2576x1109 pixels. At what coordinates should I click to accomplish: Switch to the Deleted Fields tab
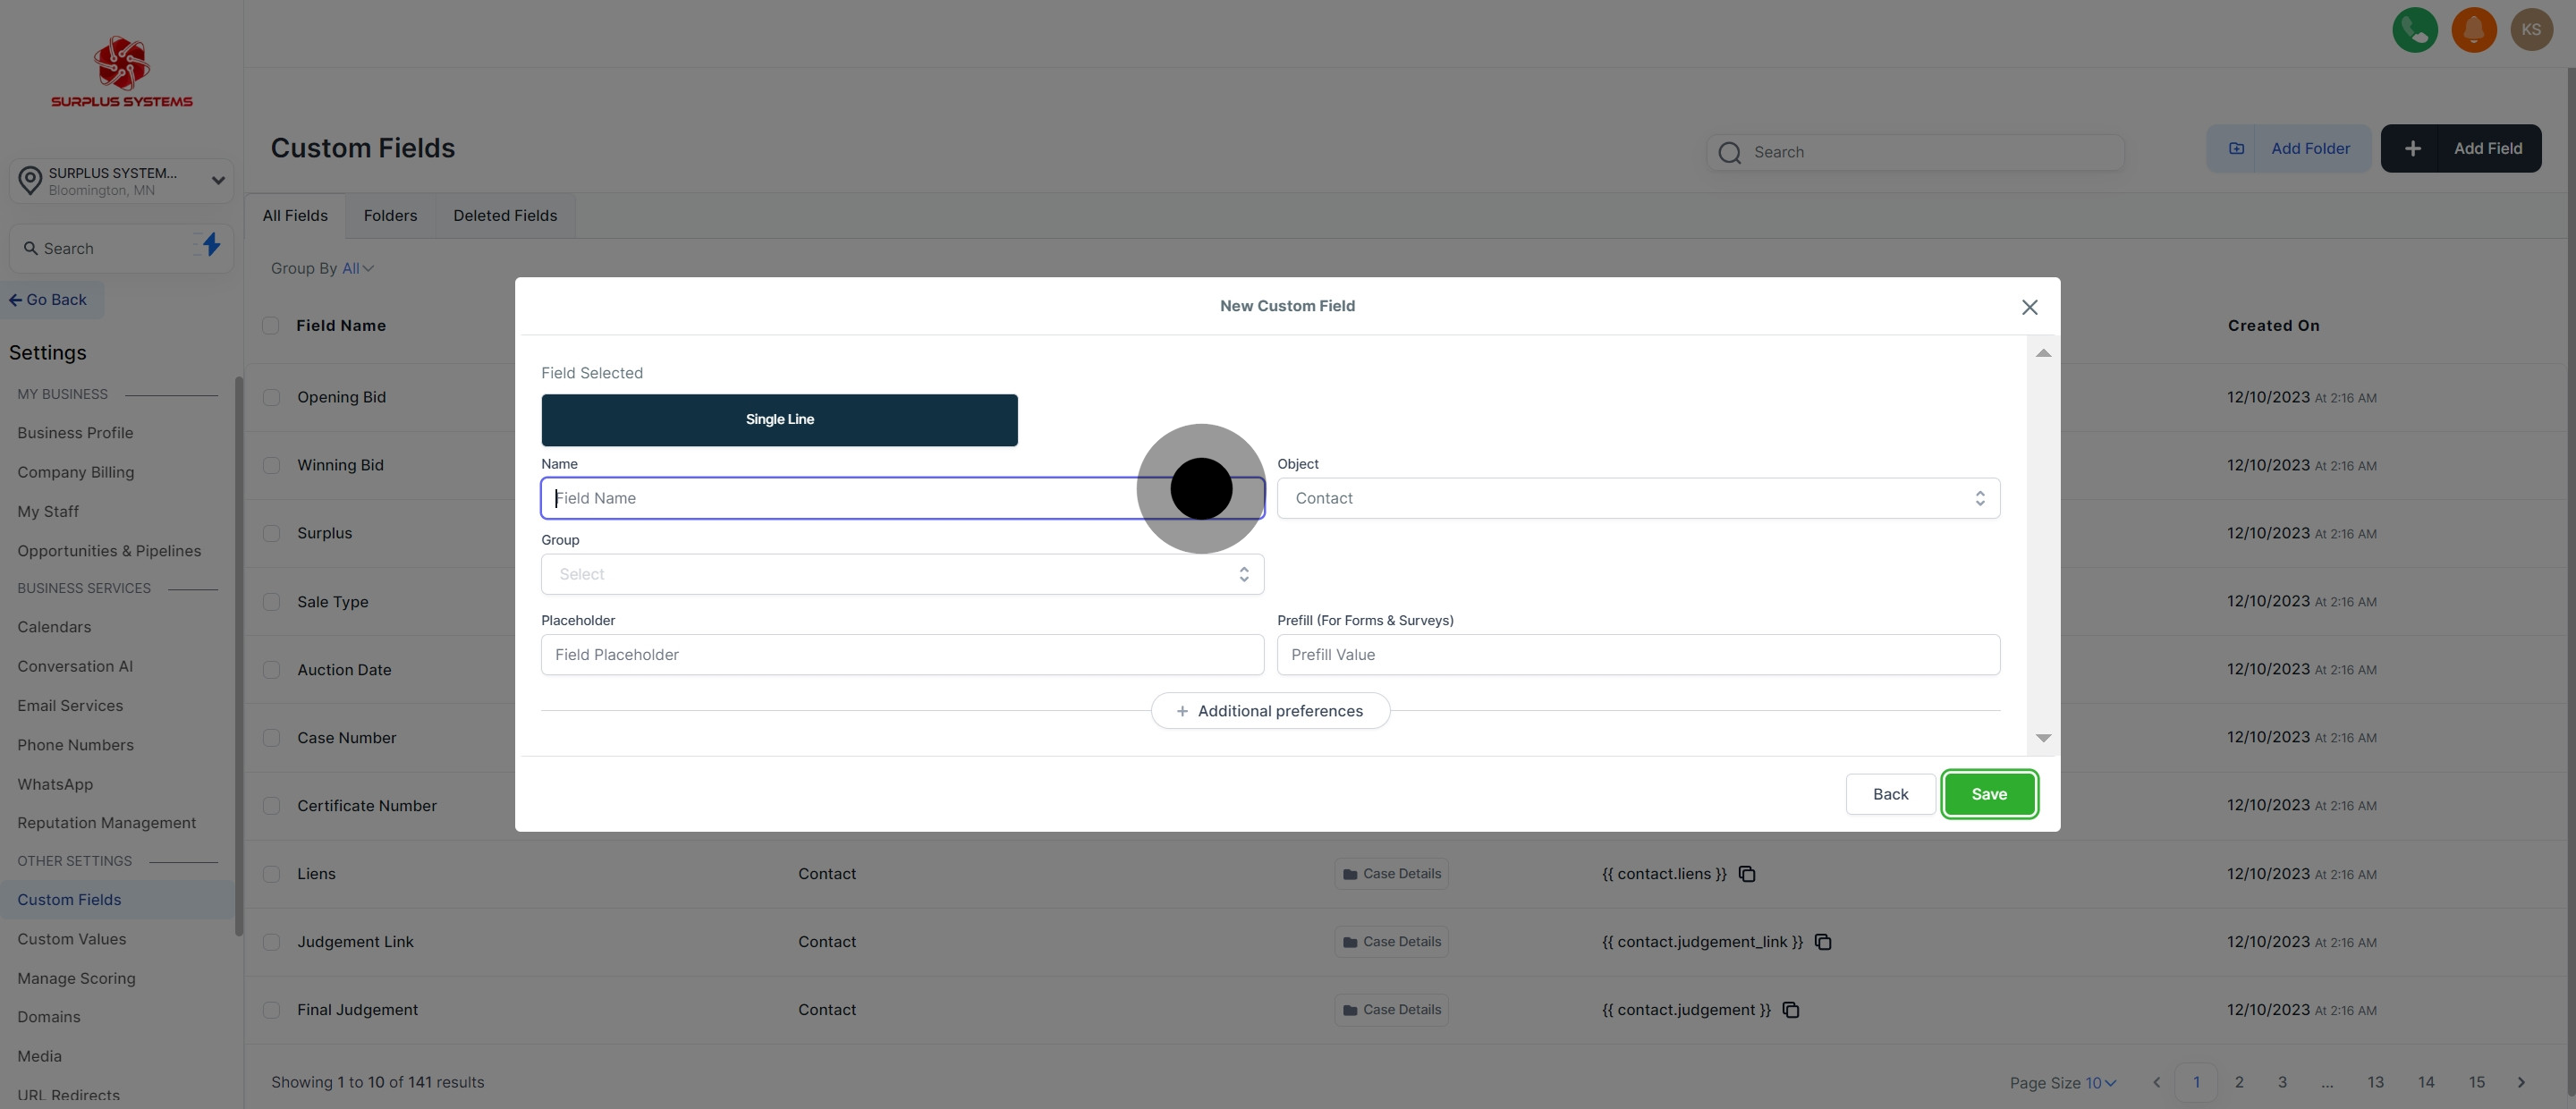click(504, 216)
